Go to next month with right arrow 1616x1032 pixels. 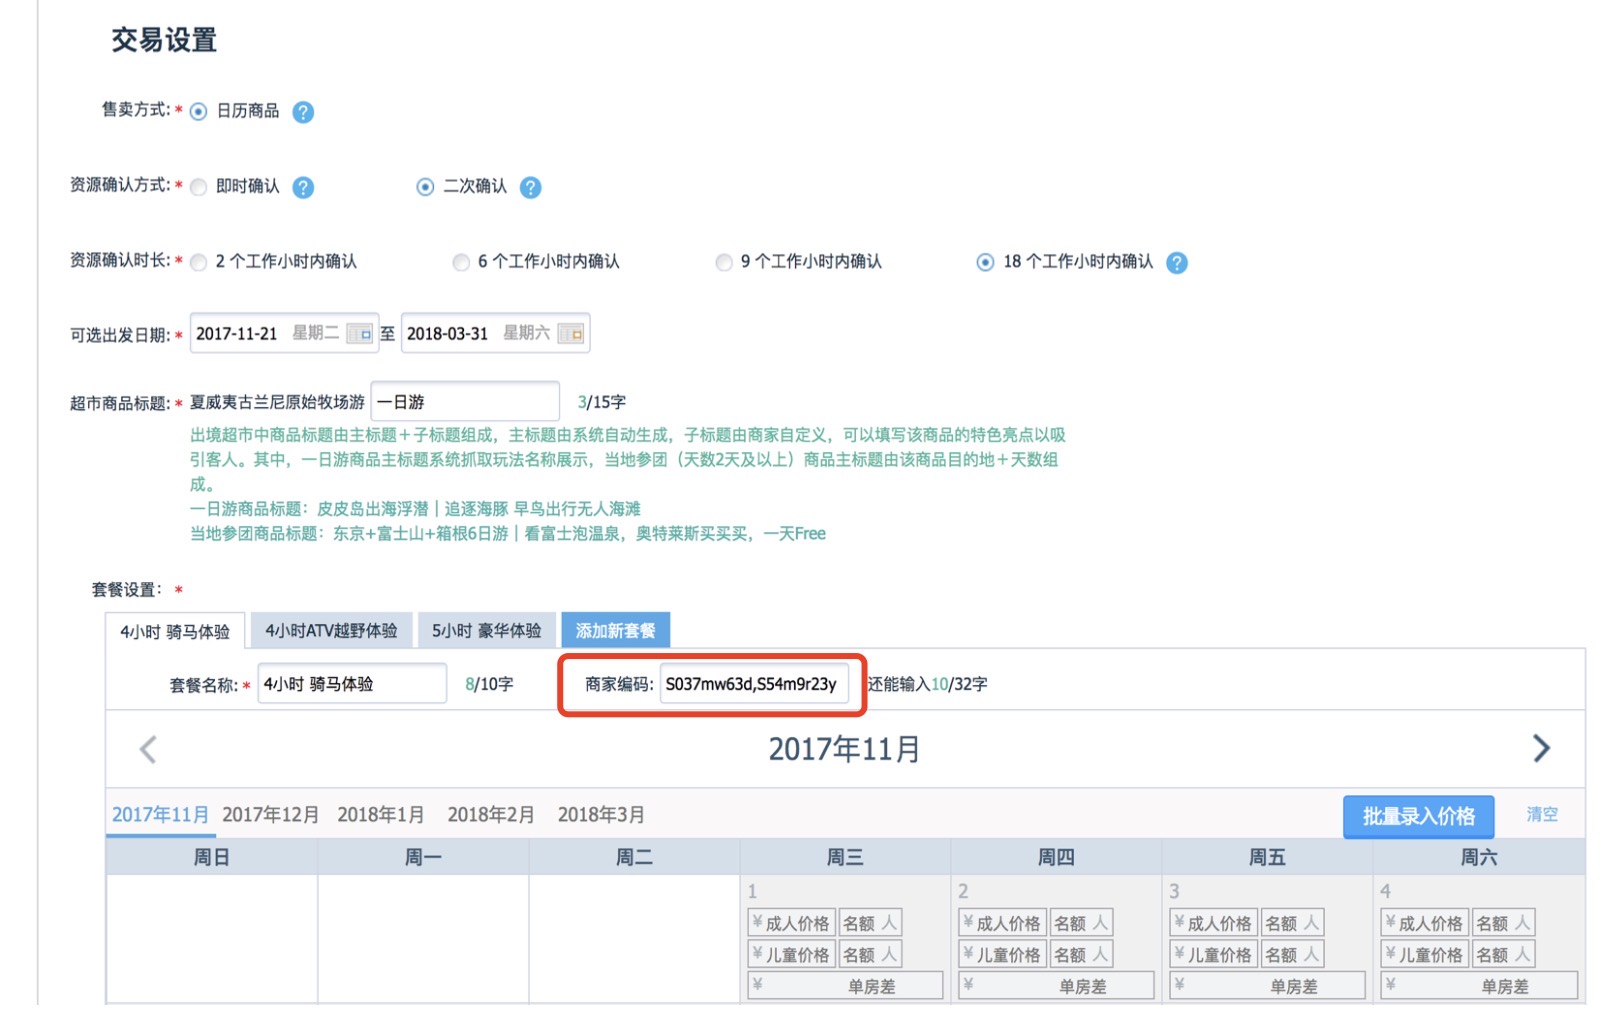(1541, 748)
